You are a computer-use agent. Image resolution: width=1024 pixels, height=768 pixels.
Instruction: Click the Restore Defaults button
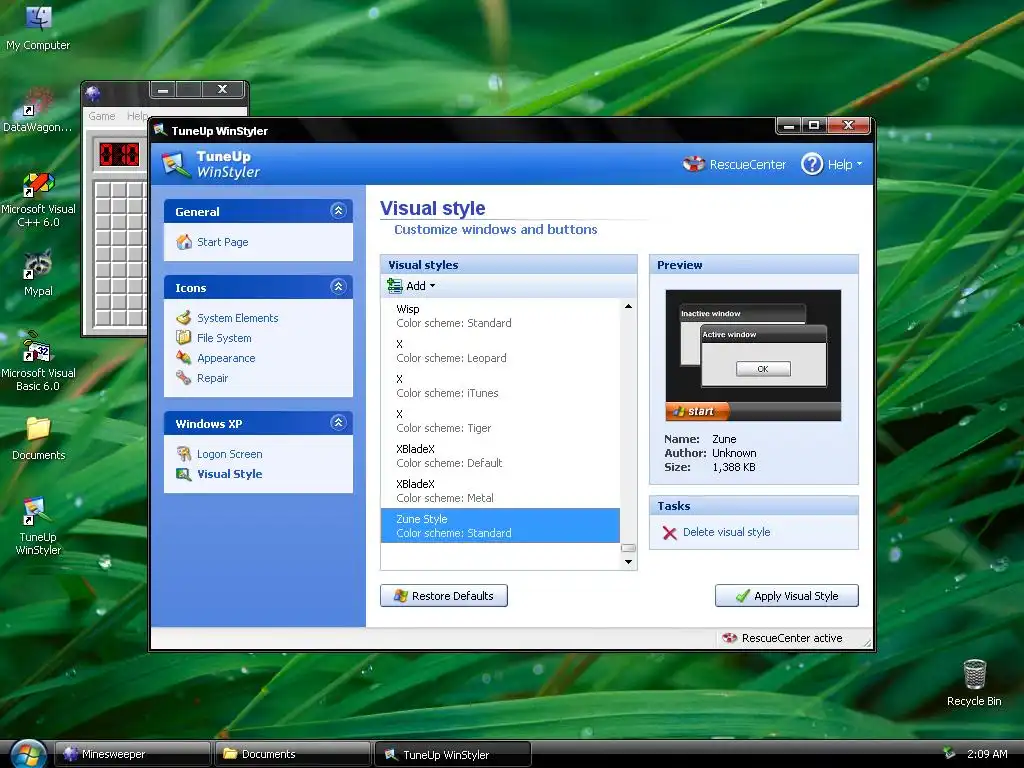pyautogui.click(x=444, y=596)
